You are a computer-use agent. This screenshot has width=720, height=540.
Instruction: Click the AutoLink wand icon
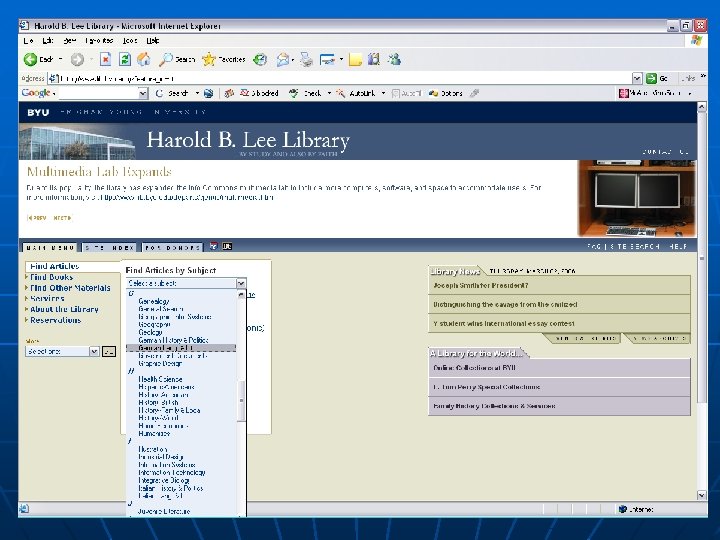[x=341, y=93]
